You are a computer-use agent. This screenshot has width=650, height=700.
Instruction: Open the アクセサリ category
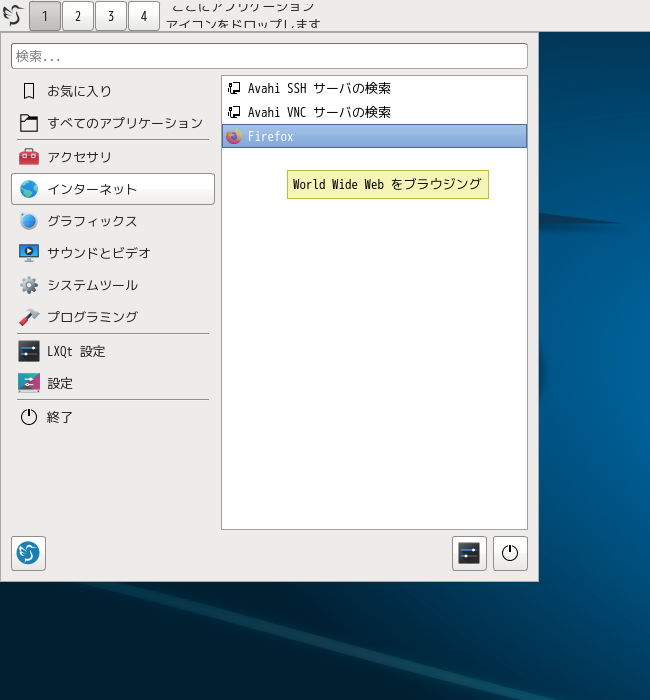click(112, 157)
